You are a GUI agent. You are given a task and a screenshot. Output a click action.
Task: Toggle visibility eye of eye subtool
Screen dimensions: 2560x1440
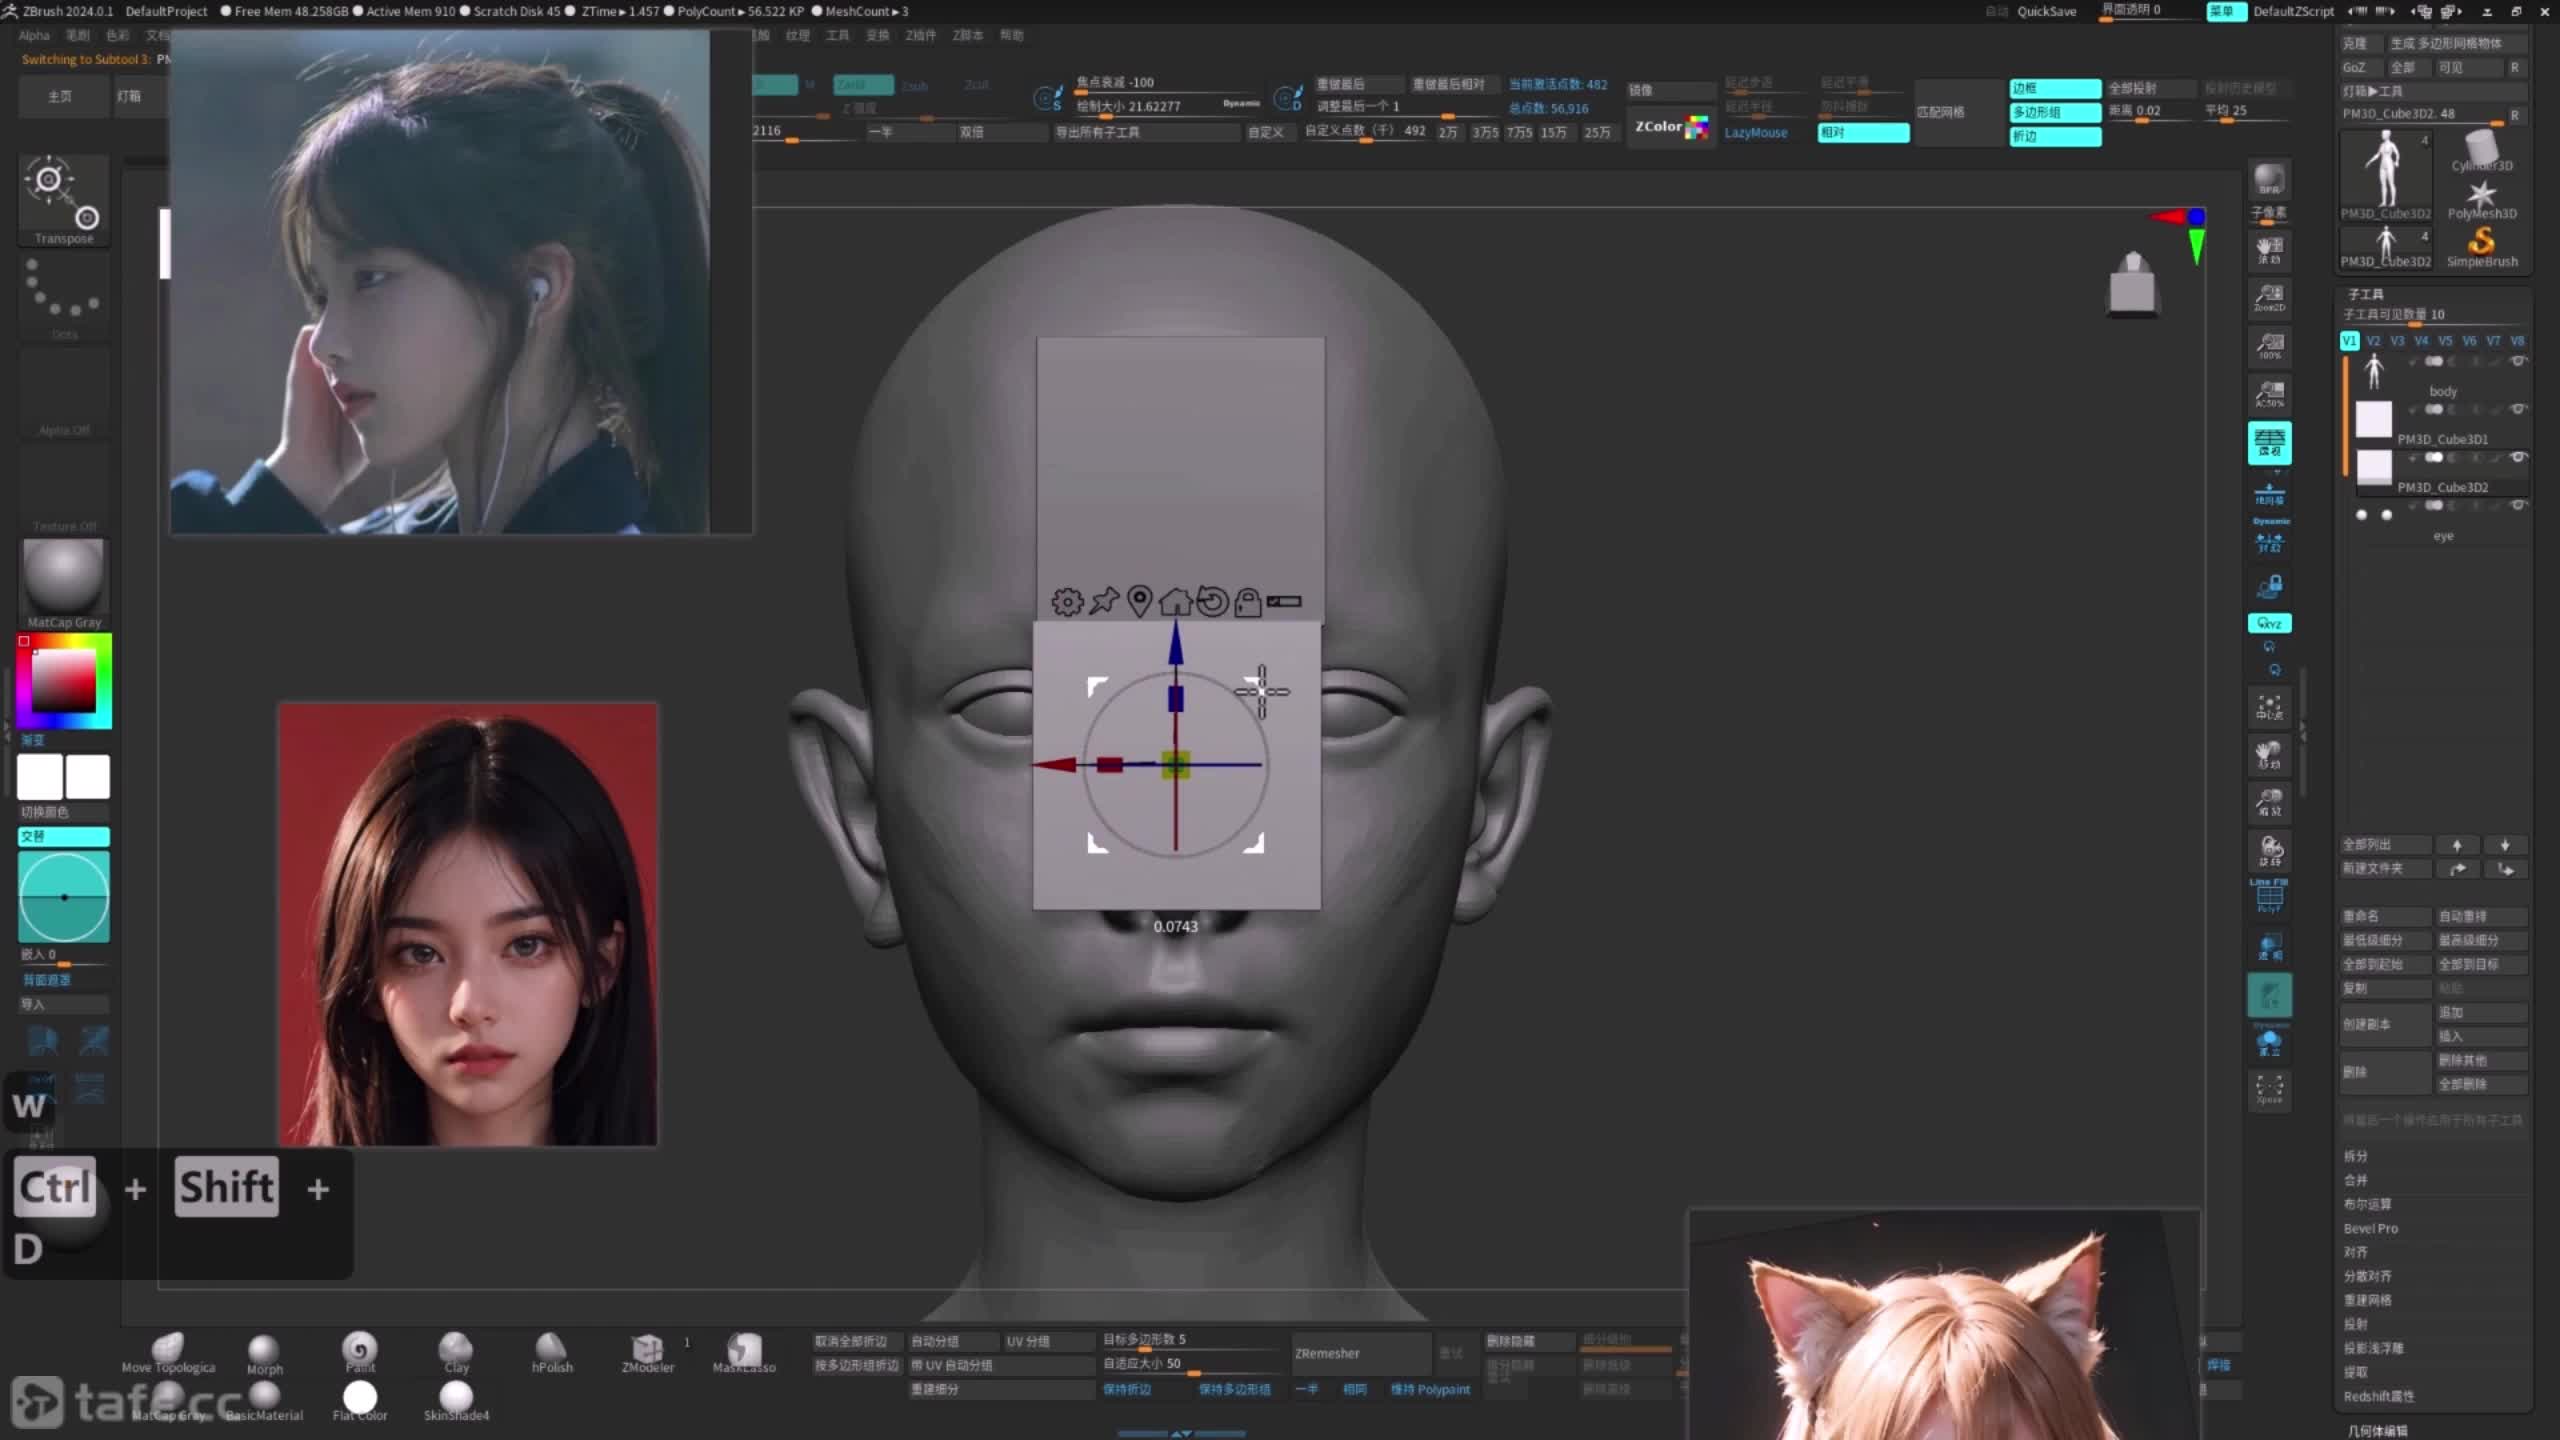(2518, 505)
